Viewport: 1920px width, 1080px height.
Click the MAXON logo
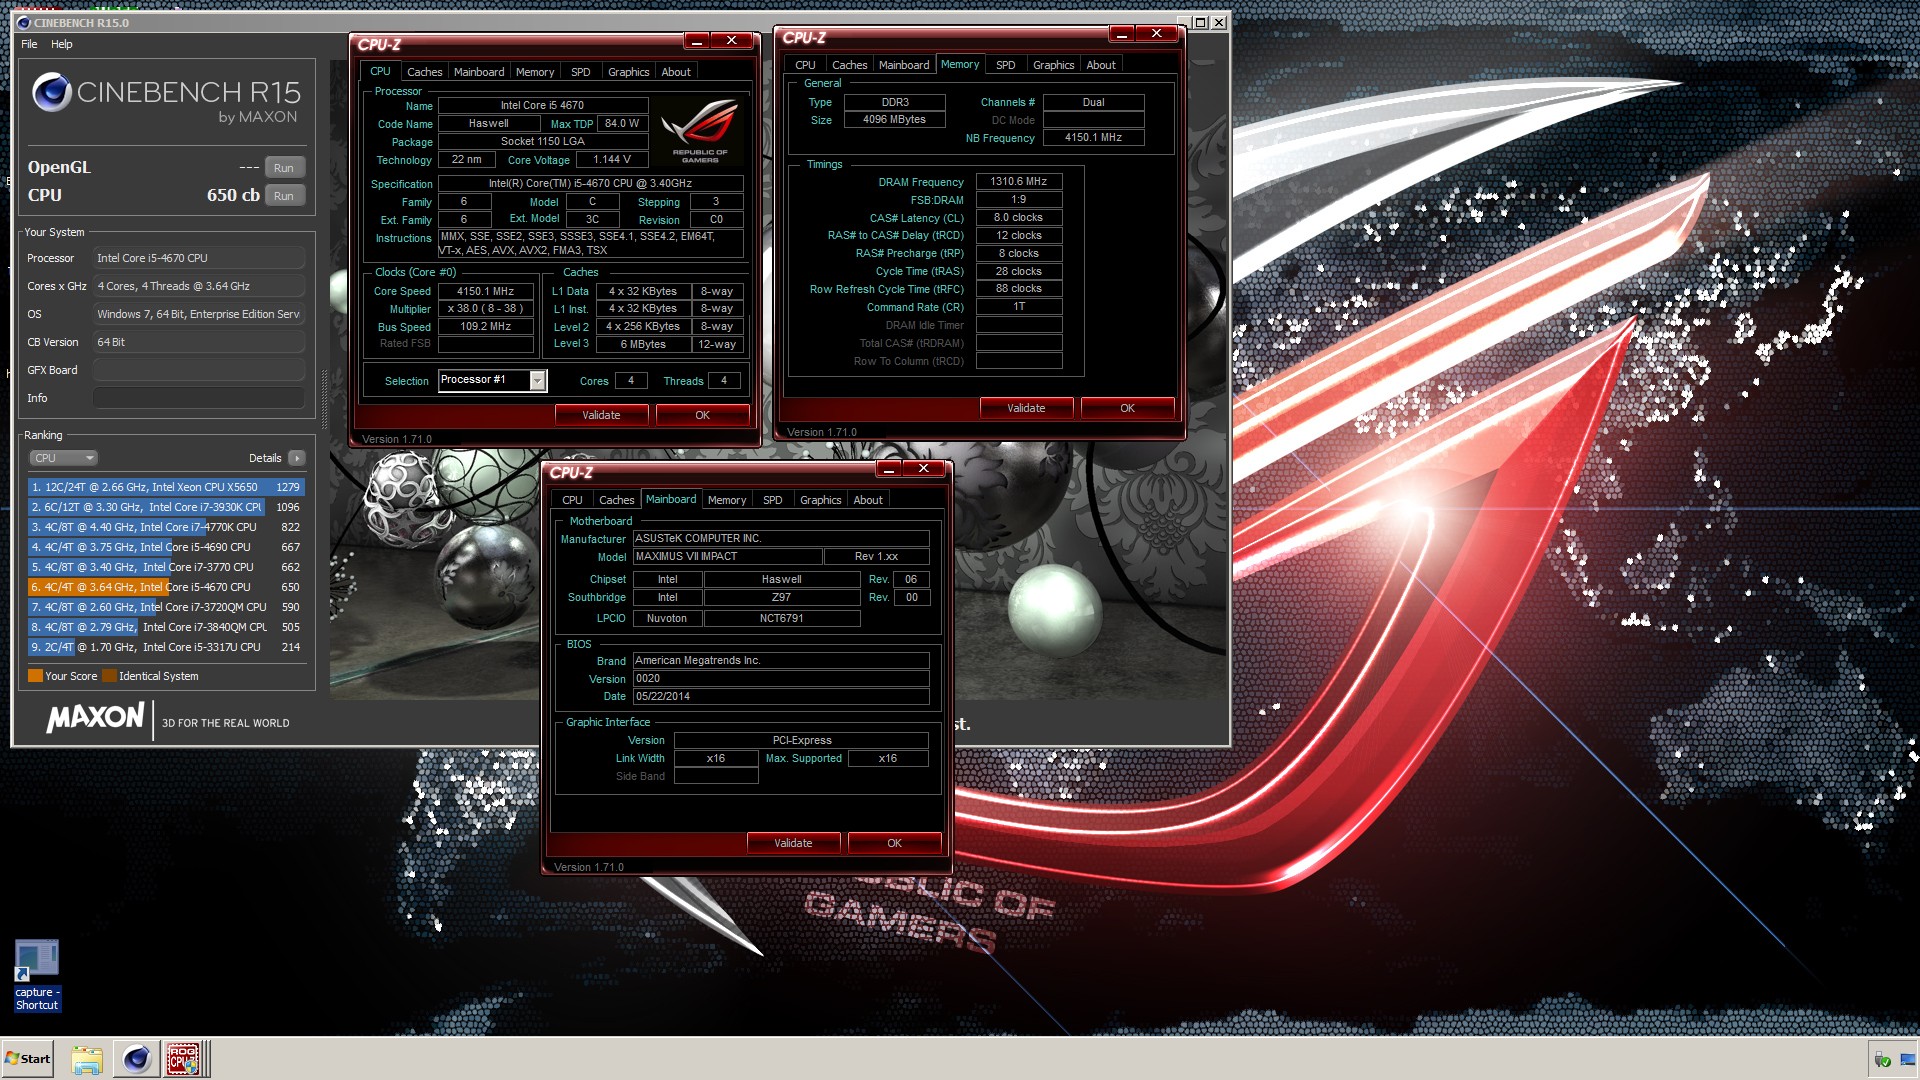(x=95, y=718)
